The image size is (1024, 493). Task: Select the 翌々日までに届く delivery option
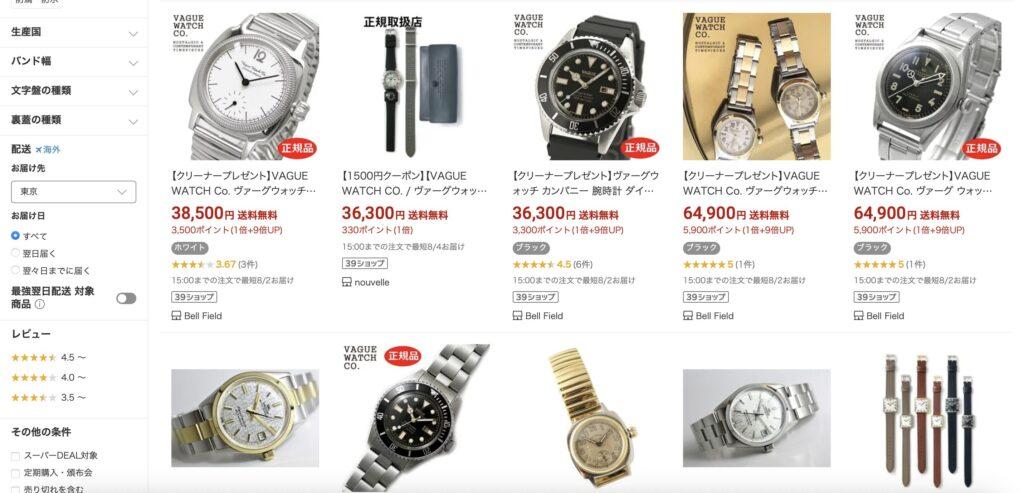[x=51, y=270]
